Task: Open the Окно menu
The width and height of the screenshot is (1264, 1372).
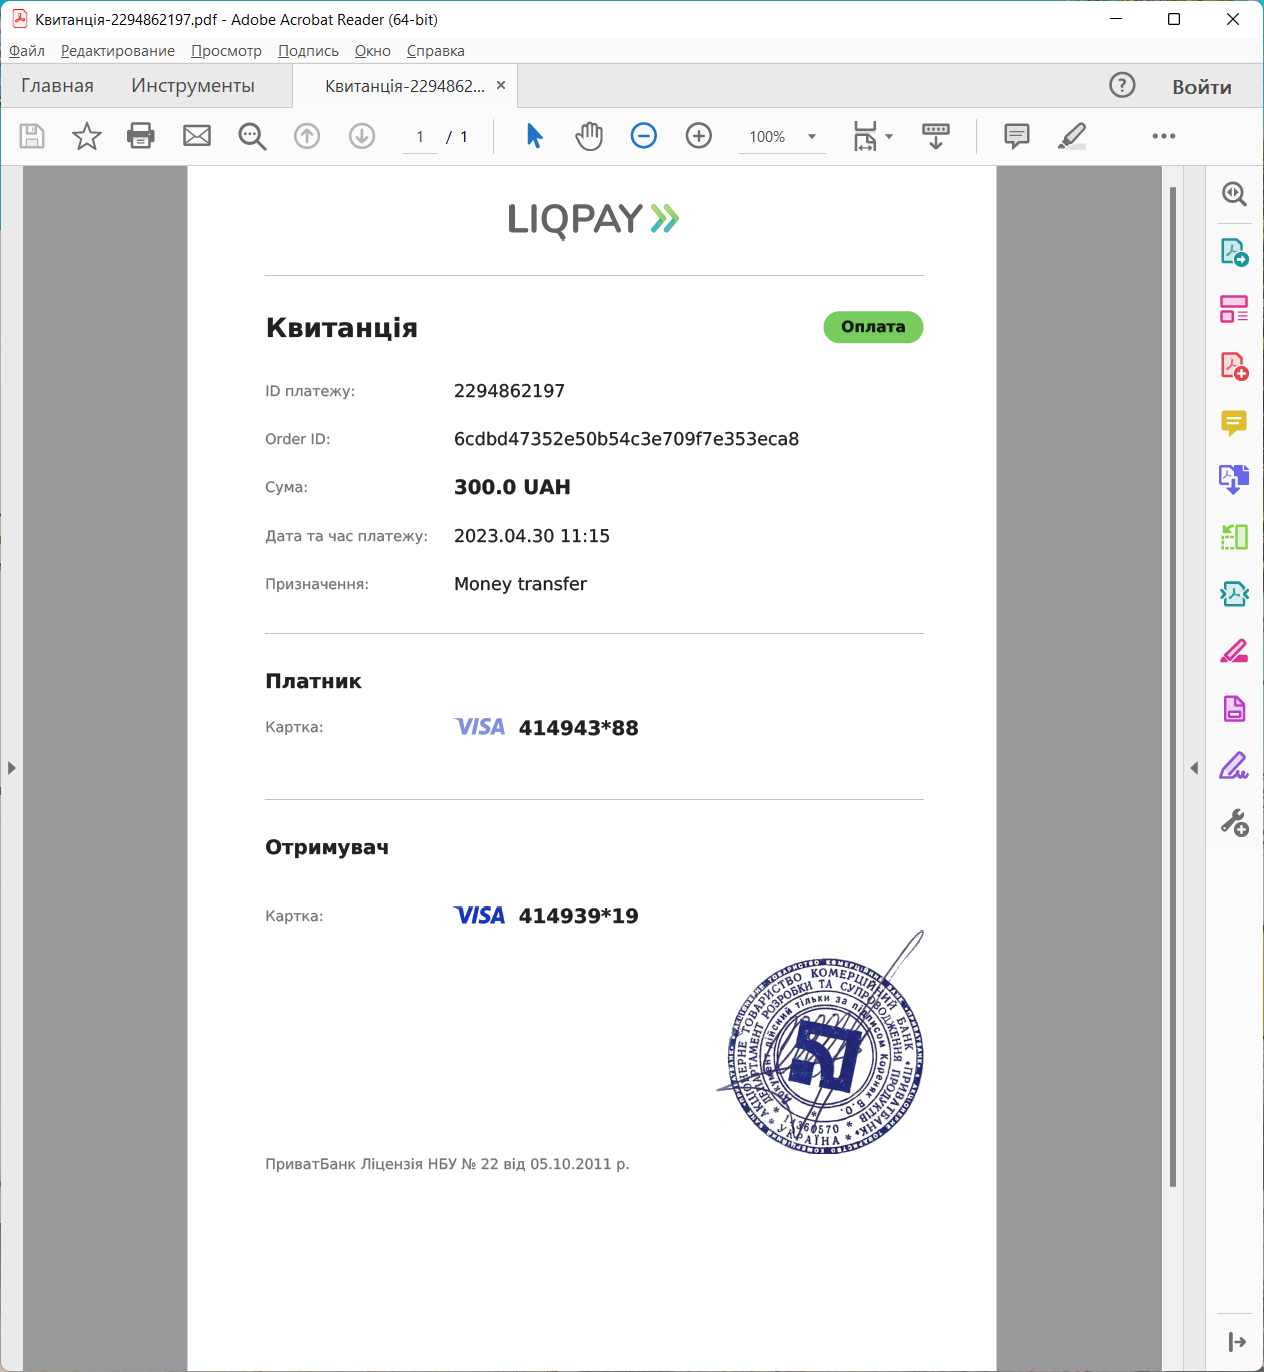Action: pyautogui.click(x=373, y=51)
